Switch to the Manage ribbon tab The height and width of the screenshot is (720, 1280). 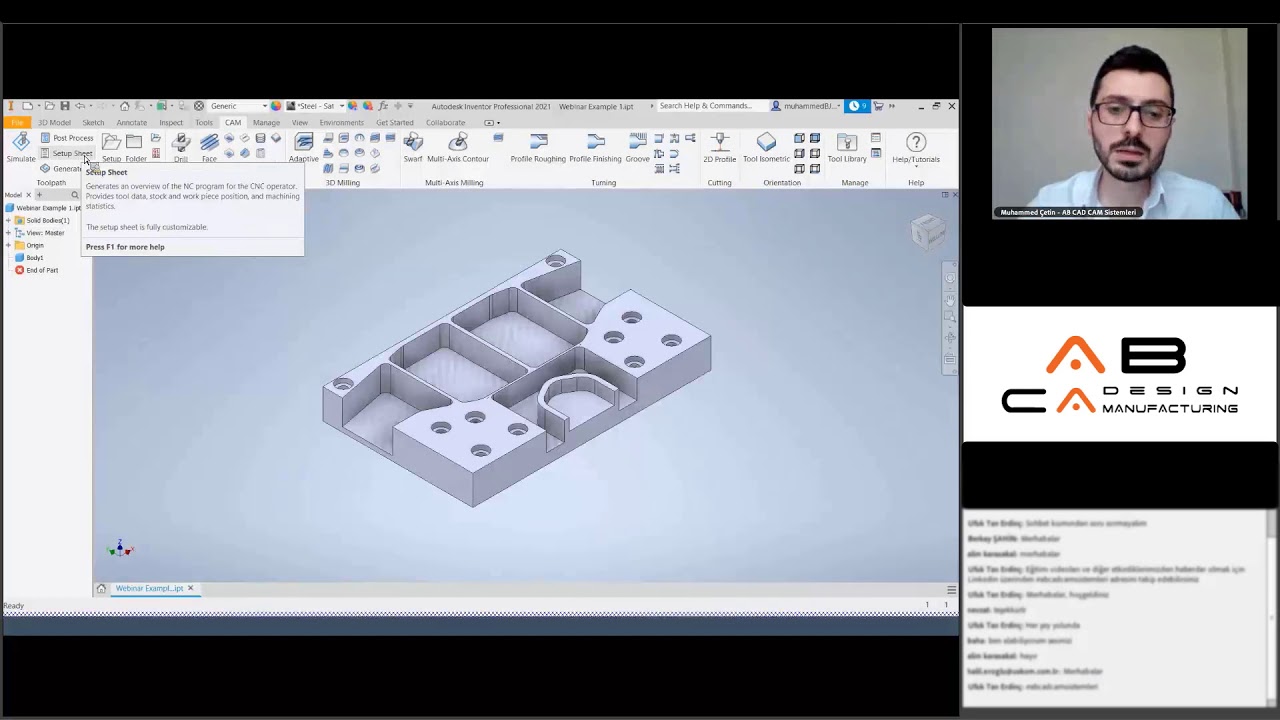[x=266, y=122]
